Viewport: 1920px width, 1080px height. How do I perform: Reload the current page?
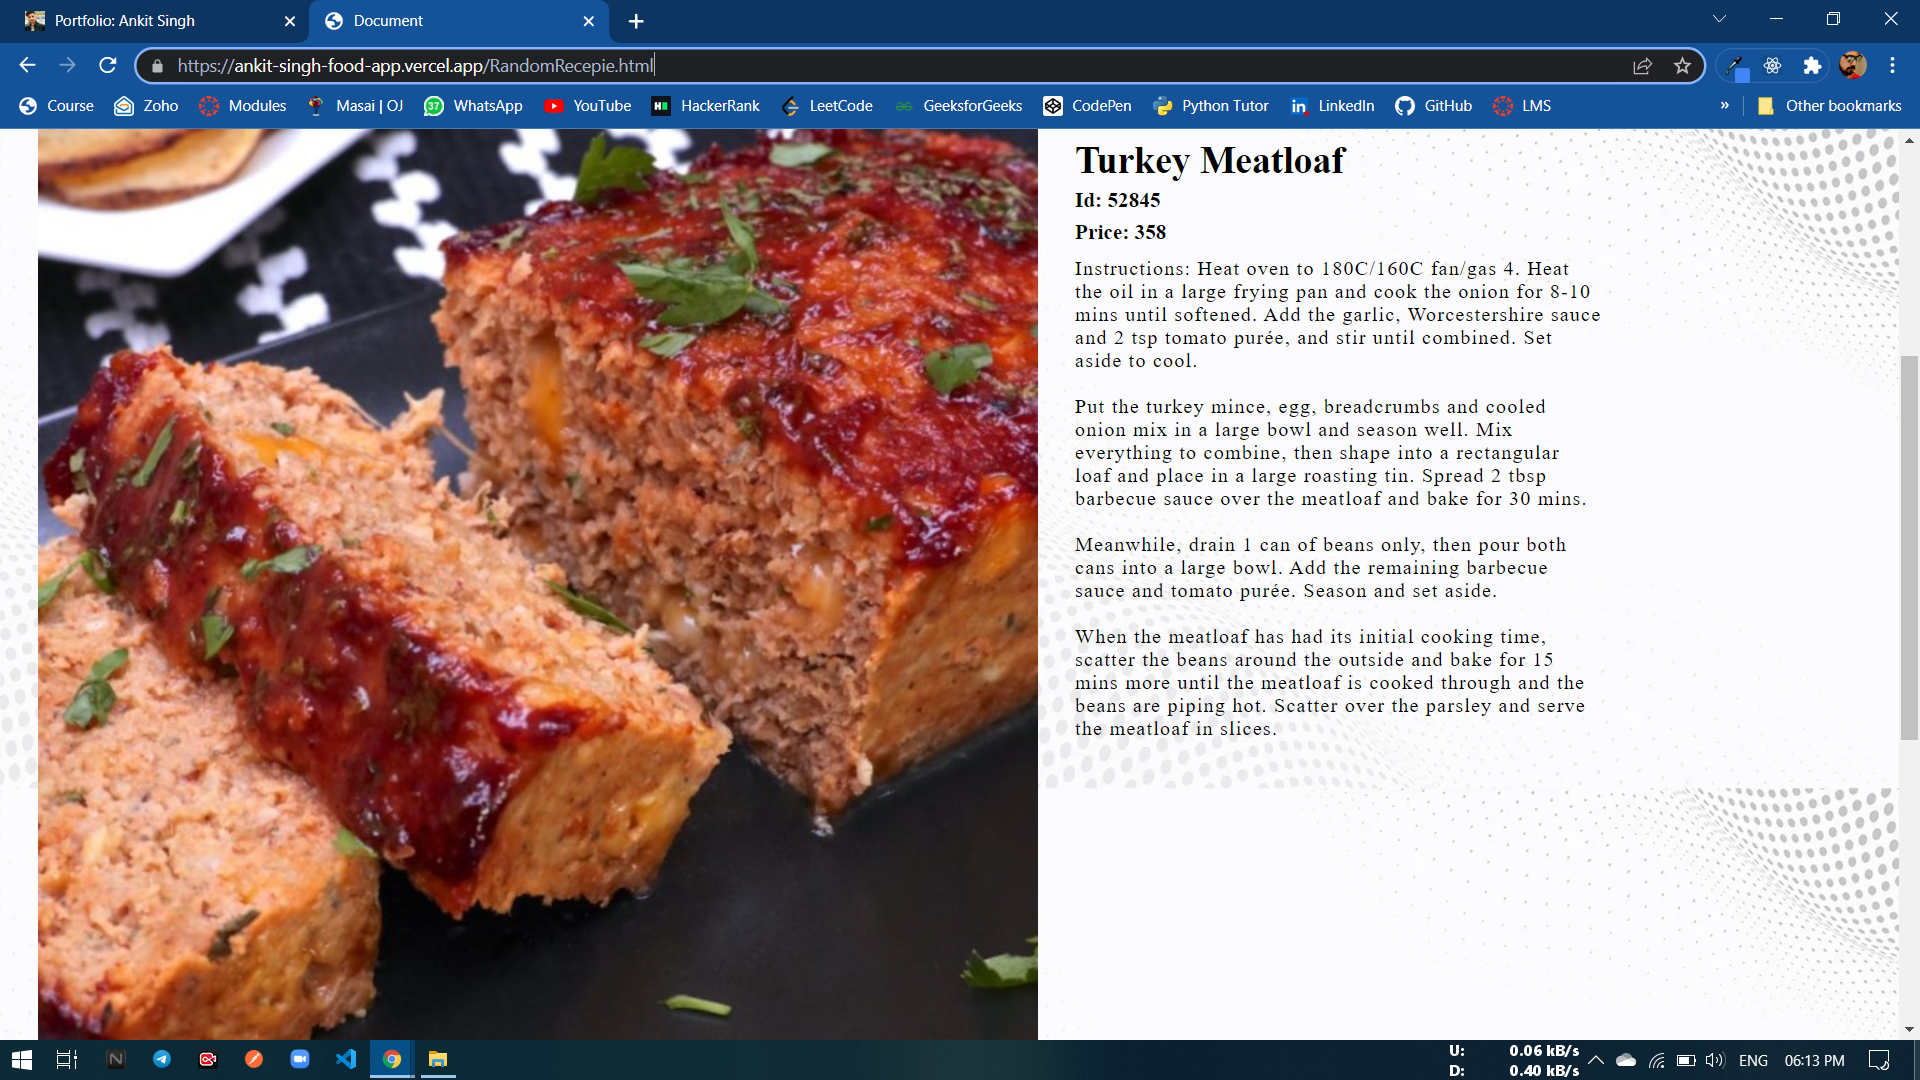coord(108,65)
